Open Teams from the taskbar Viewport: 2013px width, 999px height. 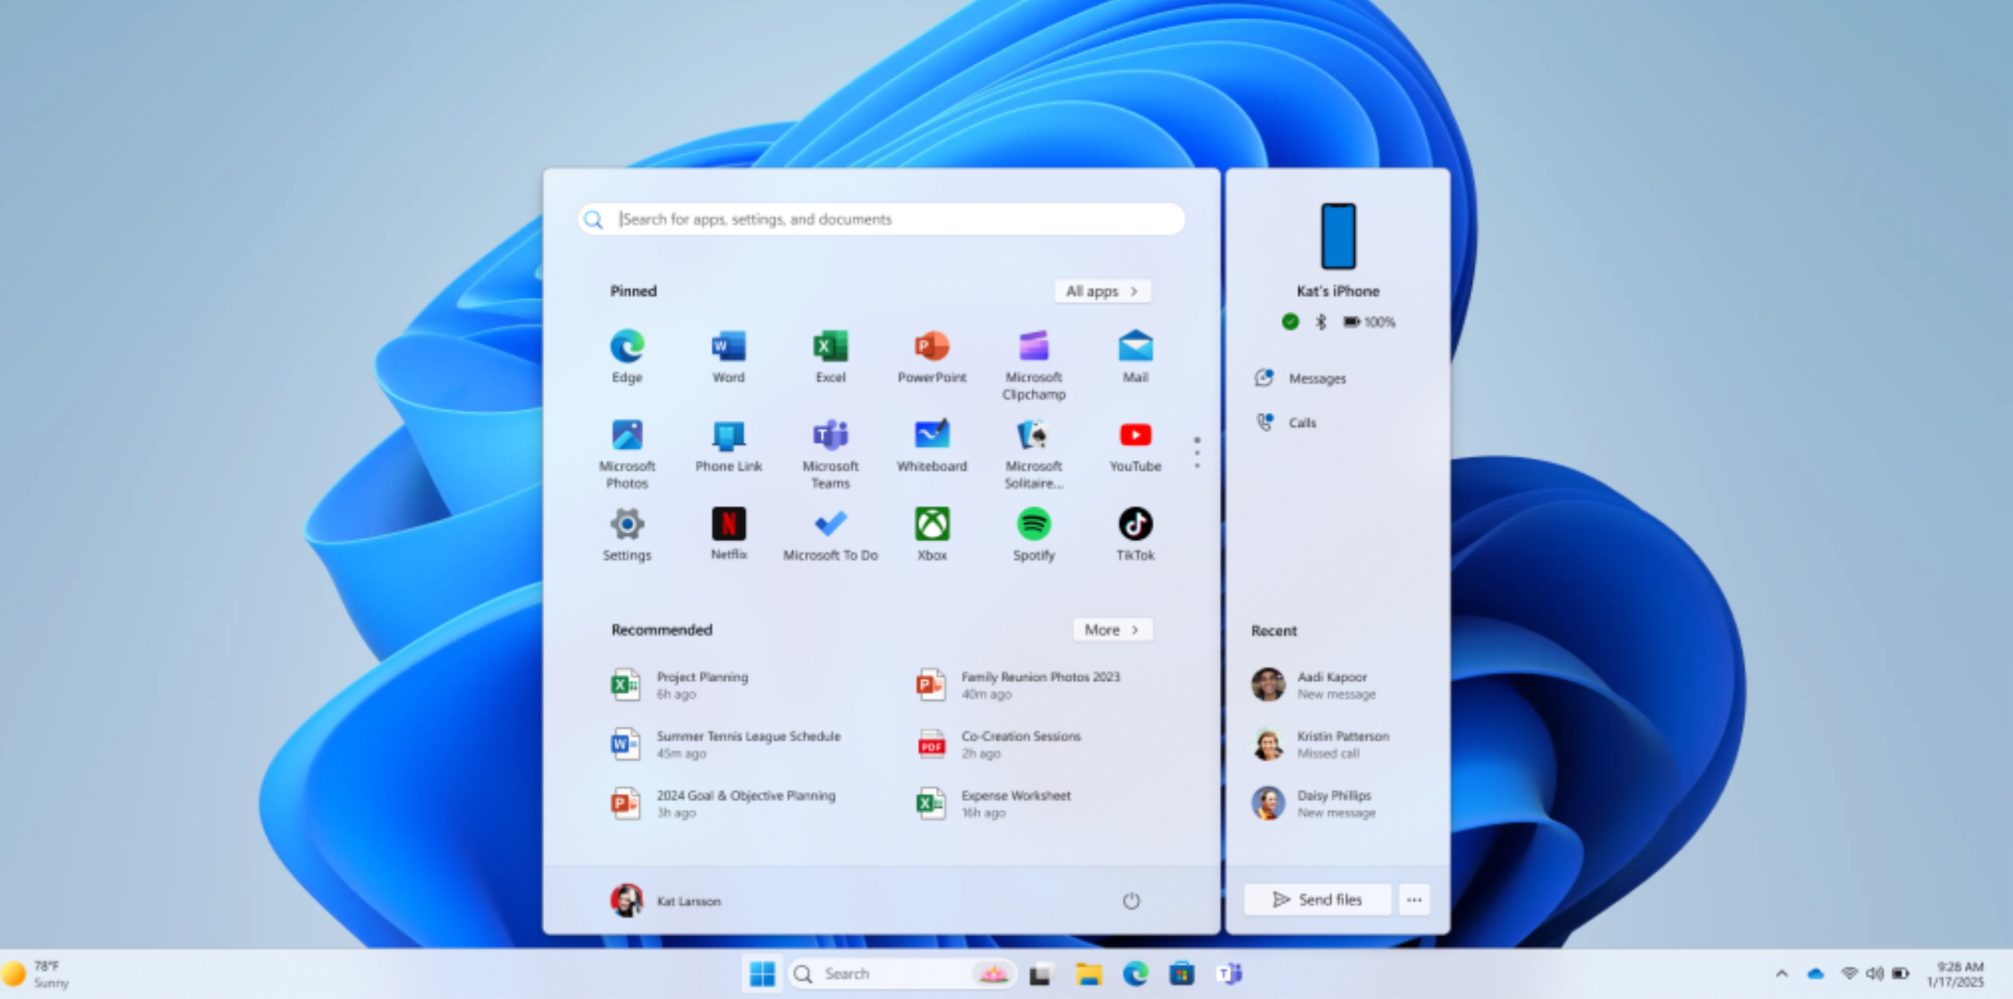[1229, 974]
